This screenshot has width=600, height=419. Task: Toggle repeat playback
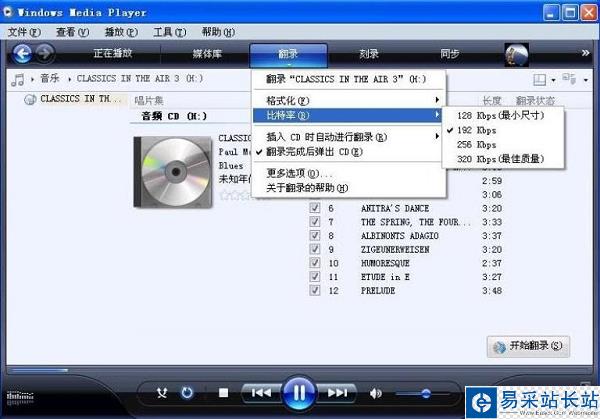(x=187, y=393)
